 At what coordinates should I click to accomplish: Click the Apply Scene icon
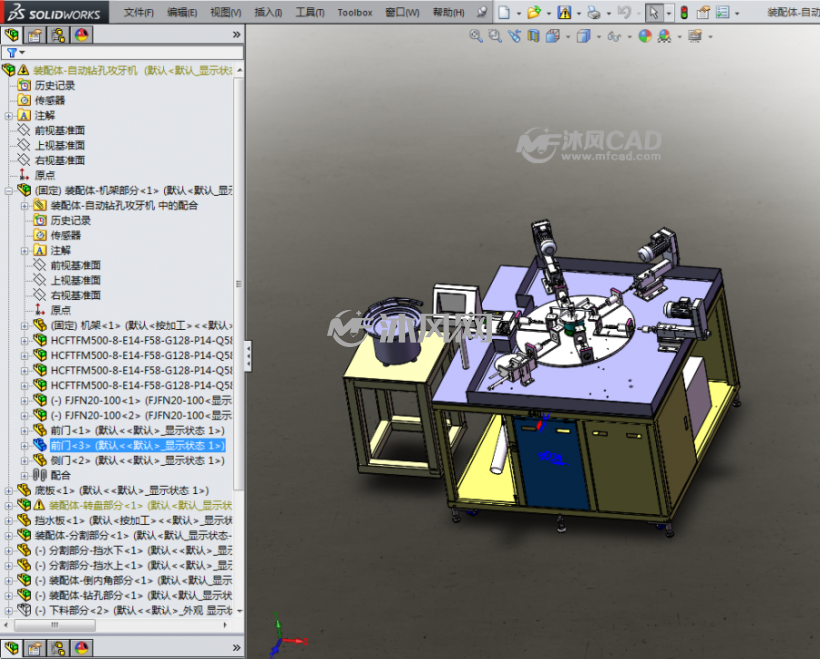(x=664, y=36)
